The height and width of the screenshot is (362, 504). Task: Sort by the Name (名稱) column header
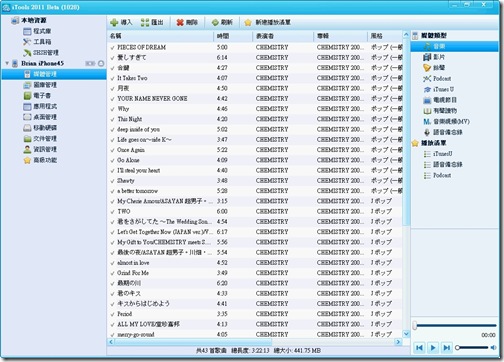tap(161, 36)
